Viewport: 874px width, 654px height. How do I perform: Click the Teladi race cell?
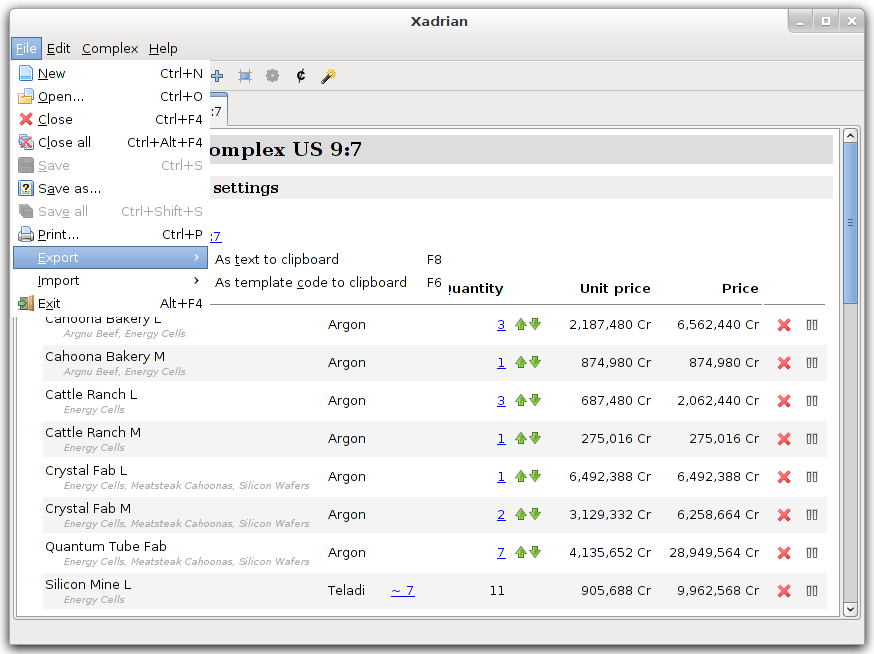tap(346, 590)
